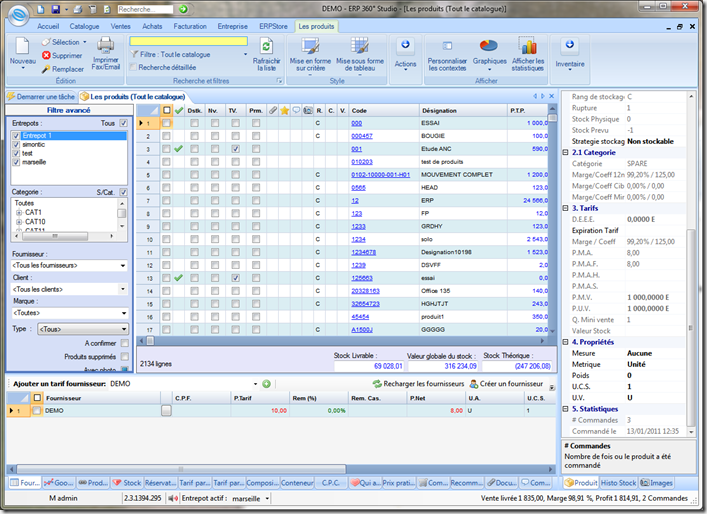
Task: Open the Fournisseur dropdown
Action: pyautogui.click(x=123, y=266)
